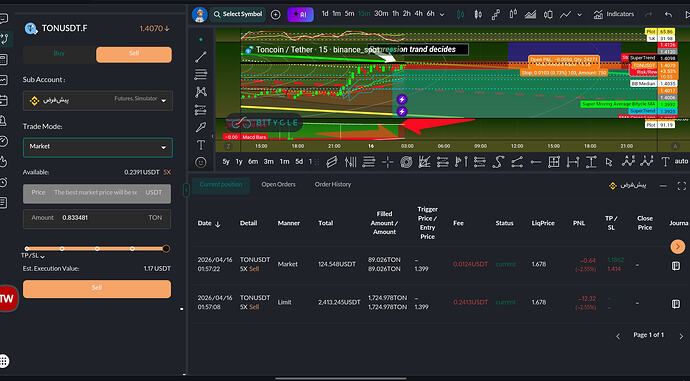The height and width of the screenshot is (381, 690).
Task: Select the arrow cursor tool in bottom toolbar
Action: 609,162
